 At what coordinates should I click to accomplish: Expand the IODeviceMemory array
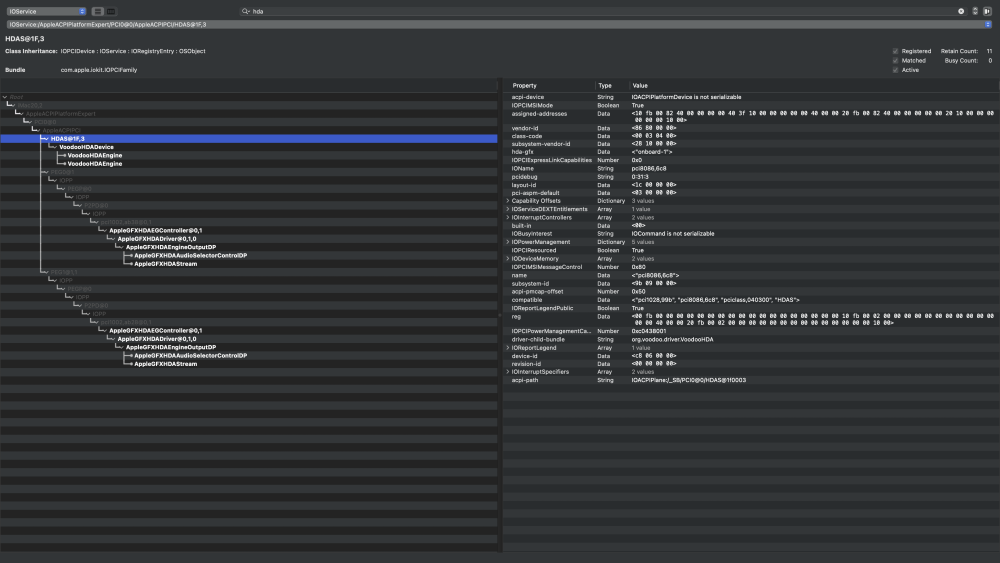(x=508, y=259)
